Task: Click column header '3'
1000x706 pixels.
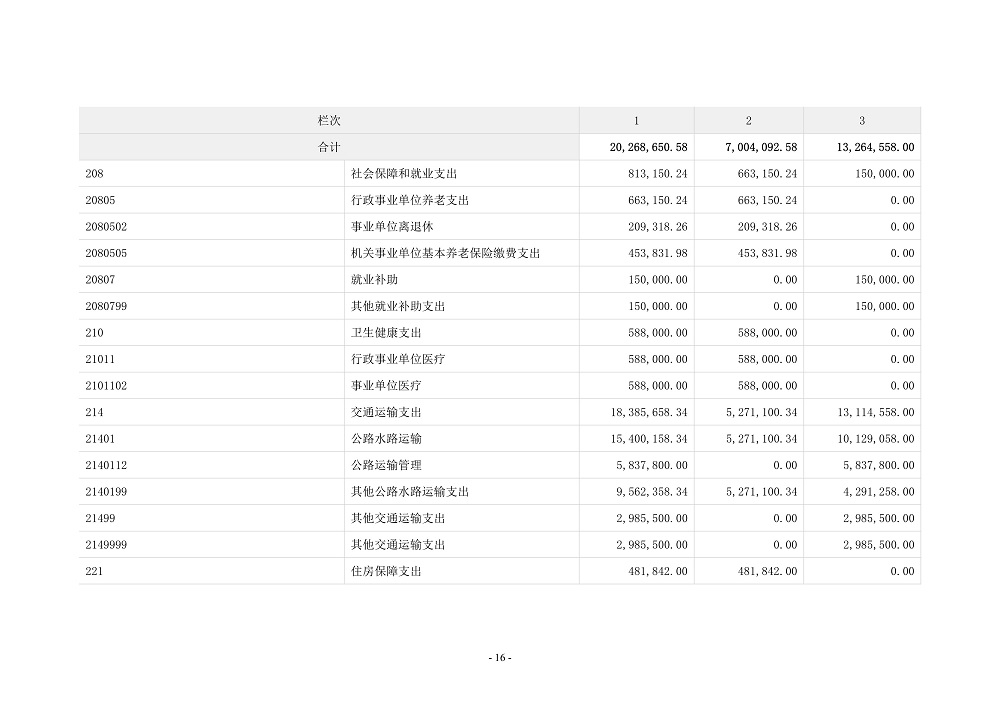Action: click(862, 121)
